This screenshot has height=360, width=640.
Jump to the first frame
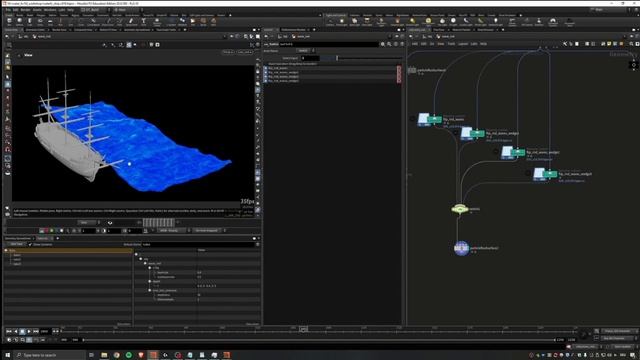pyautogui.click(x=9, y=331)
